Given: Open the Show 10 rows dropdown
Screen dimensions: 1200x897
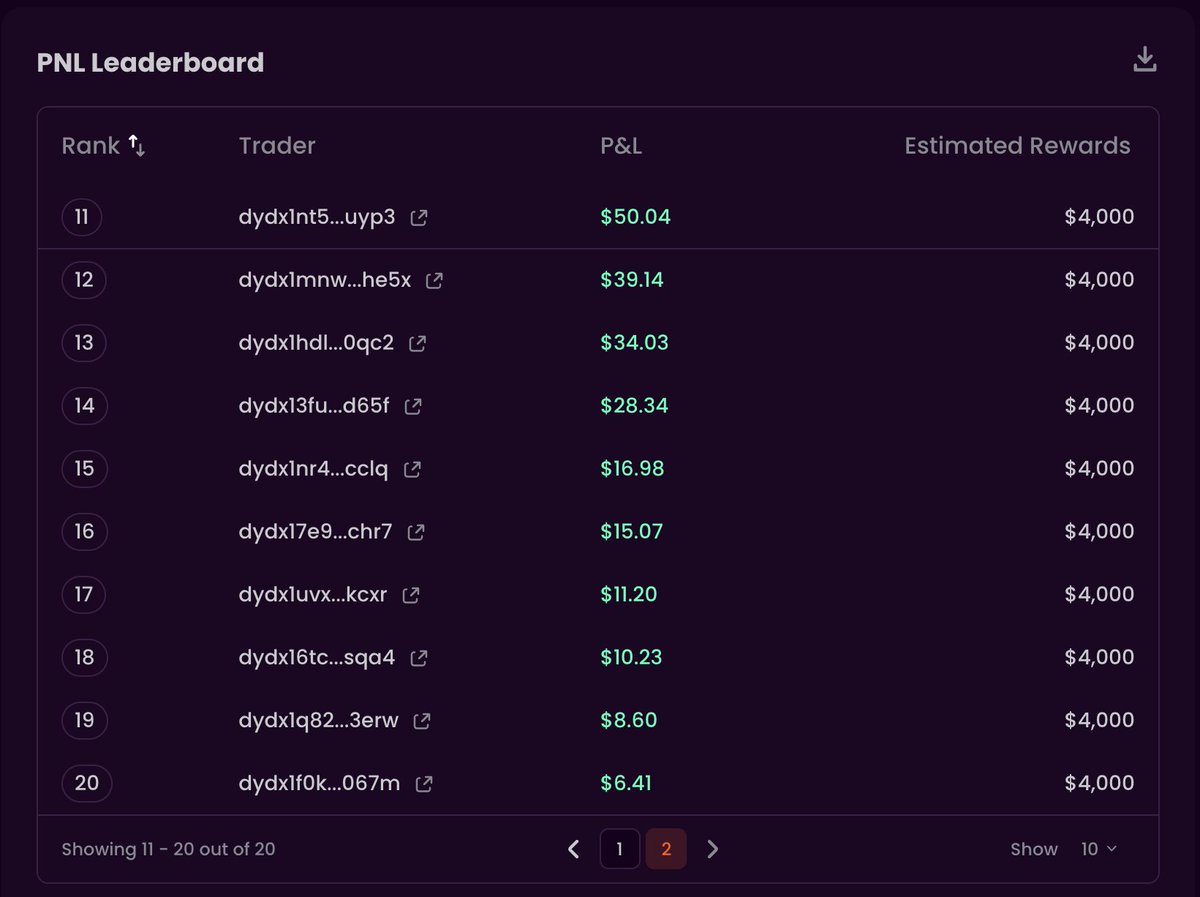Looking at the screenshot, I should pos(1099,849).
